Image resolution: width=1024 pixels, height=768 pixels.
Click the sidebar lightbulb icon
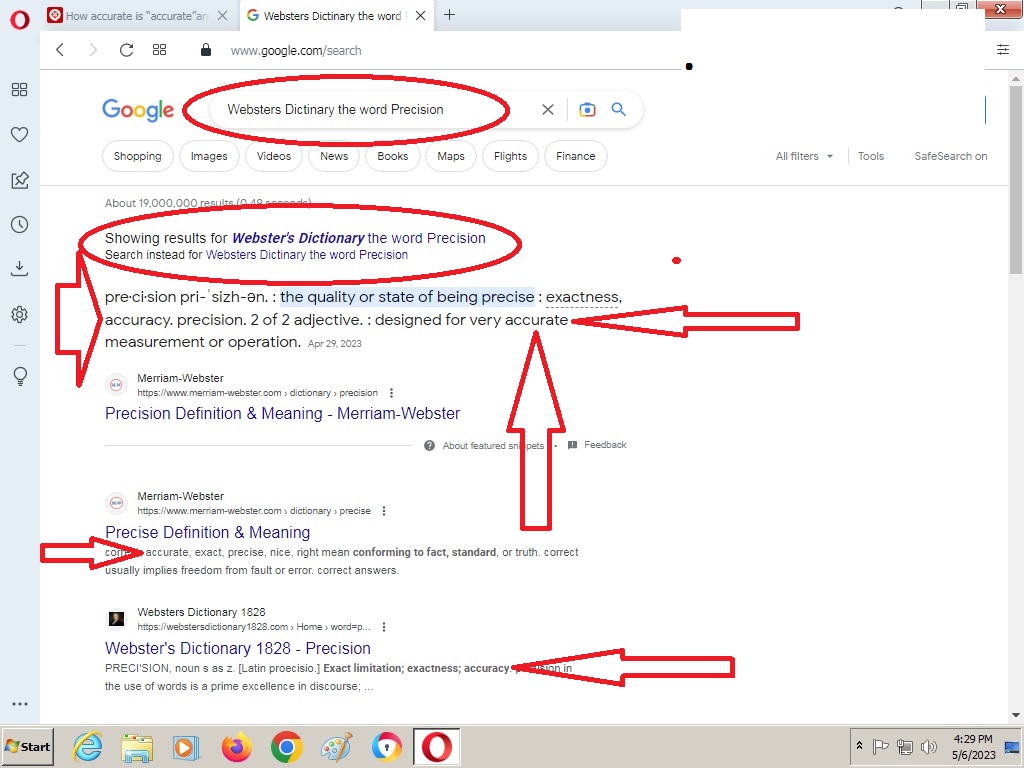[x=20, y=376]
